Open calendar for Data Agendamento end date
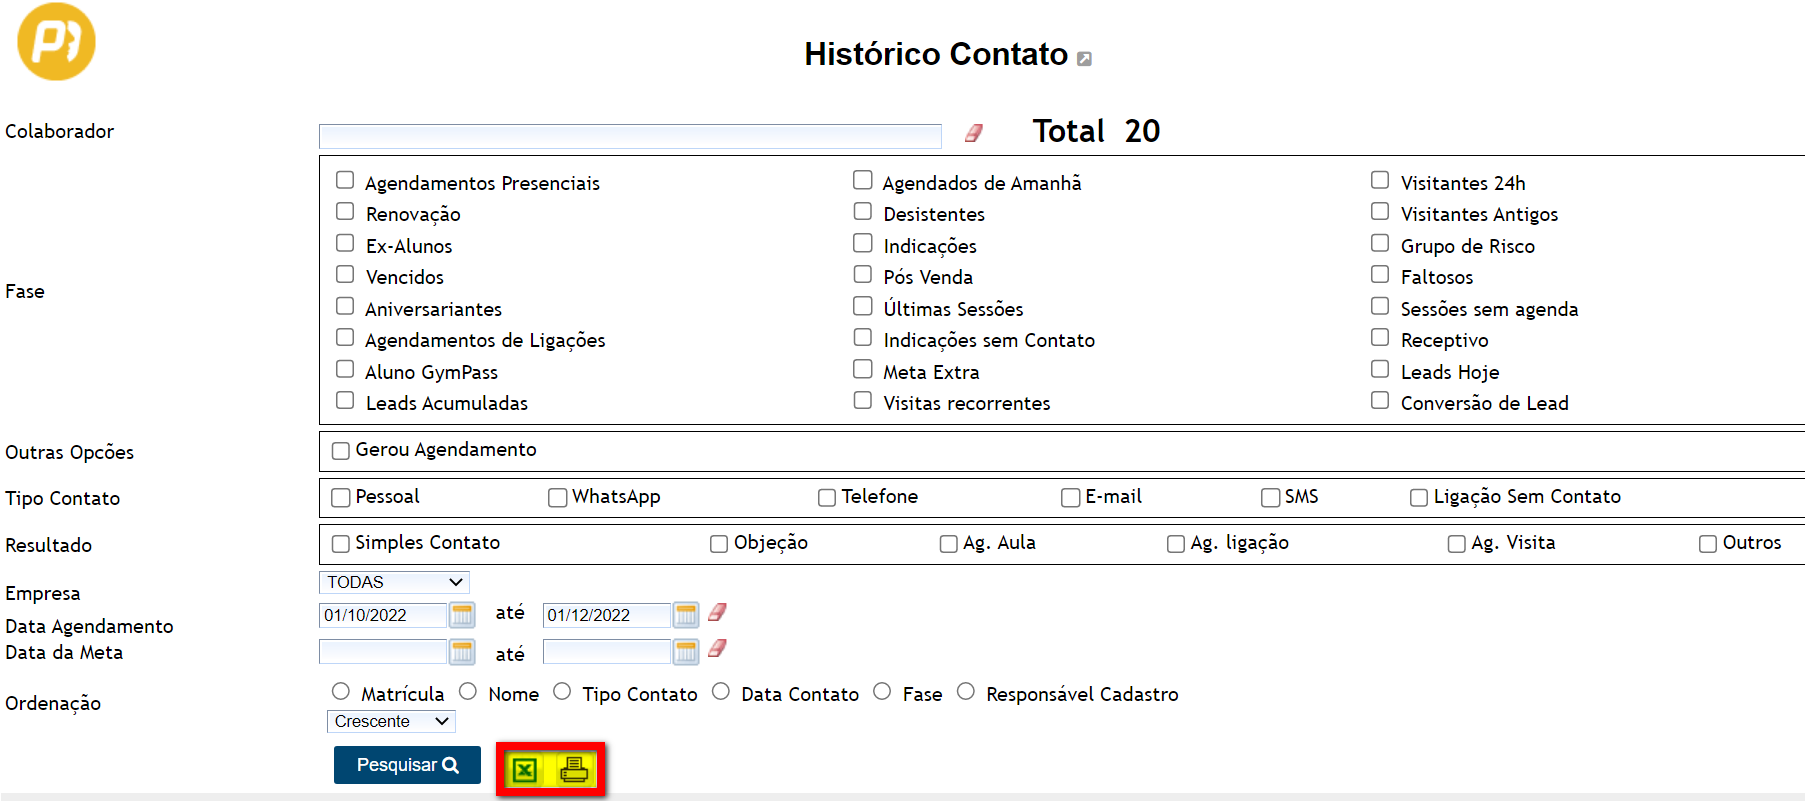 tap(686, 614)
